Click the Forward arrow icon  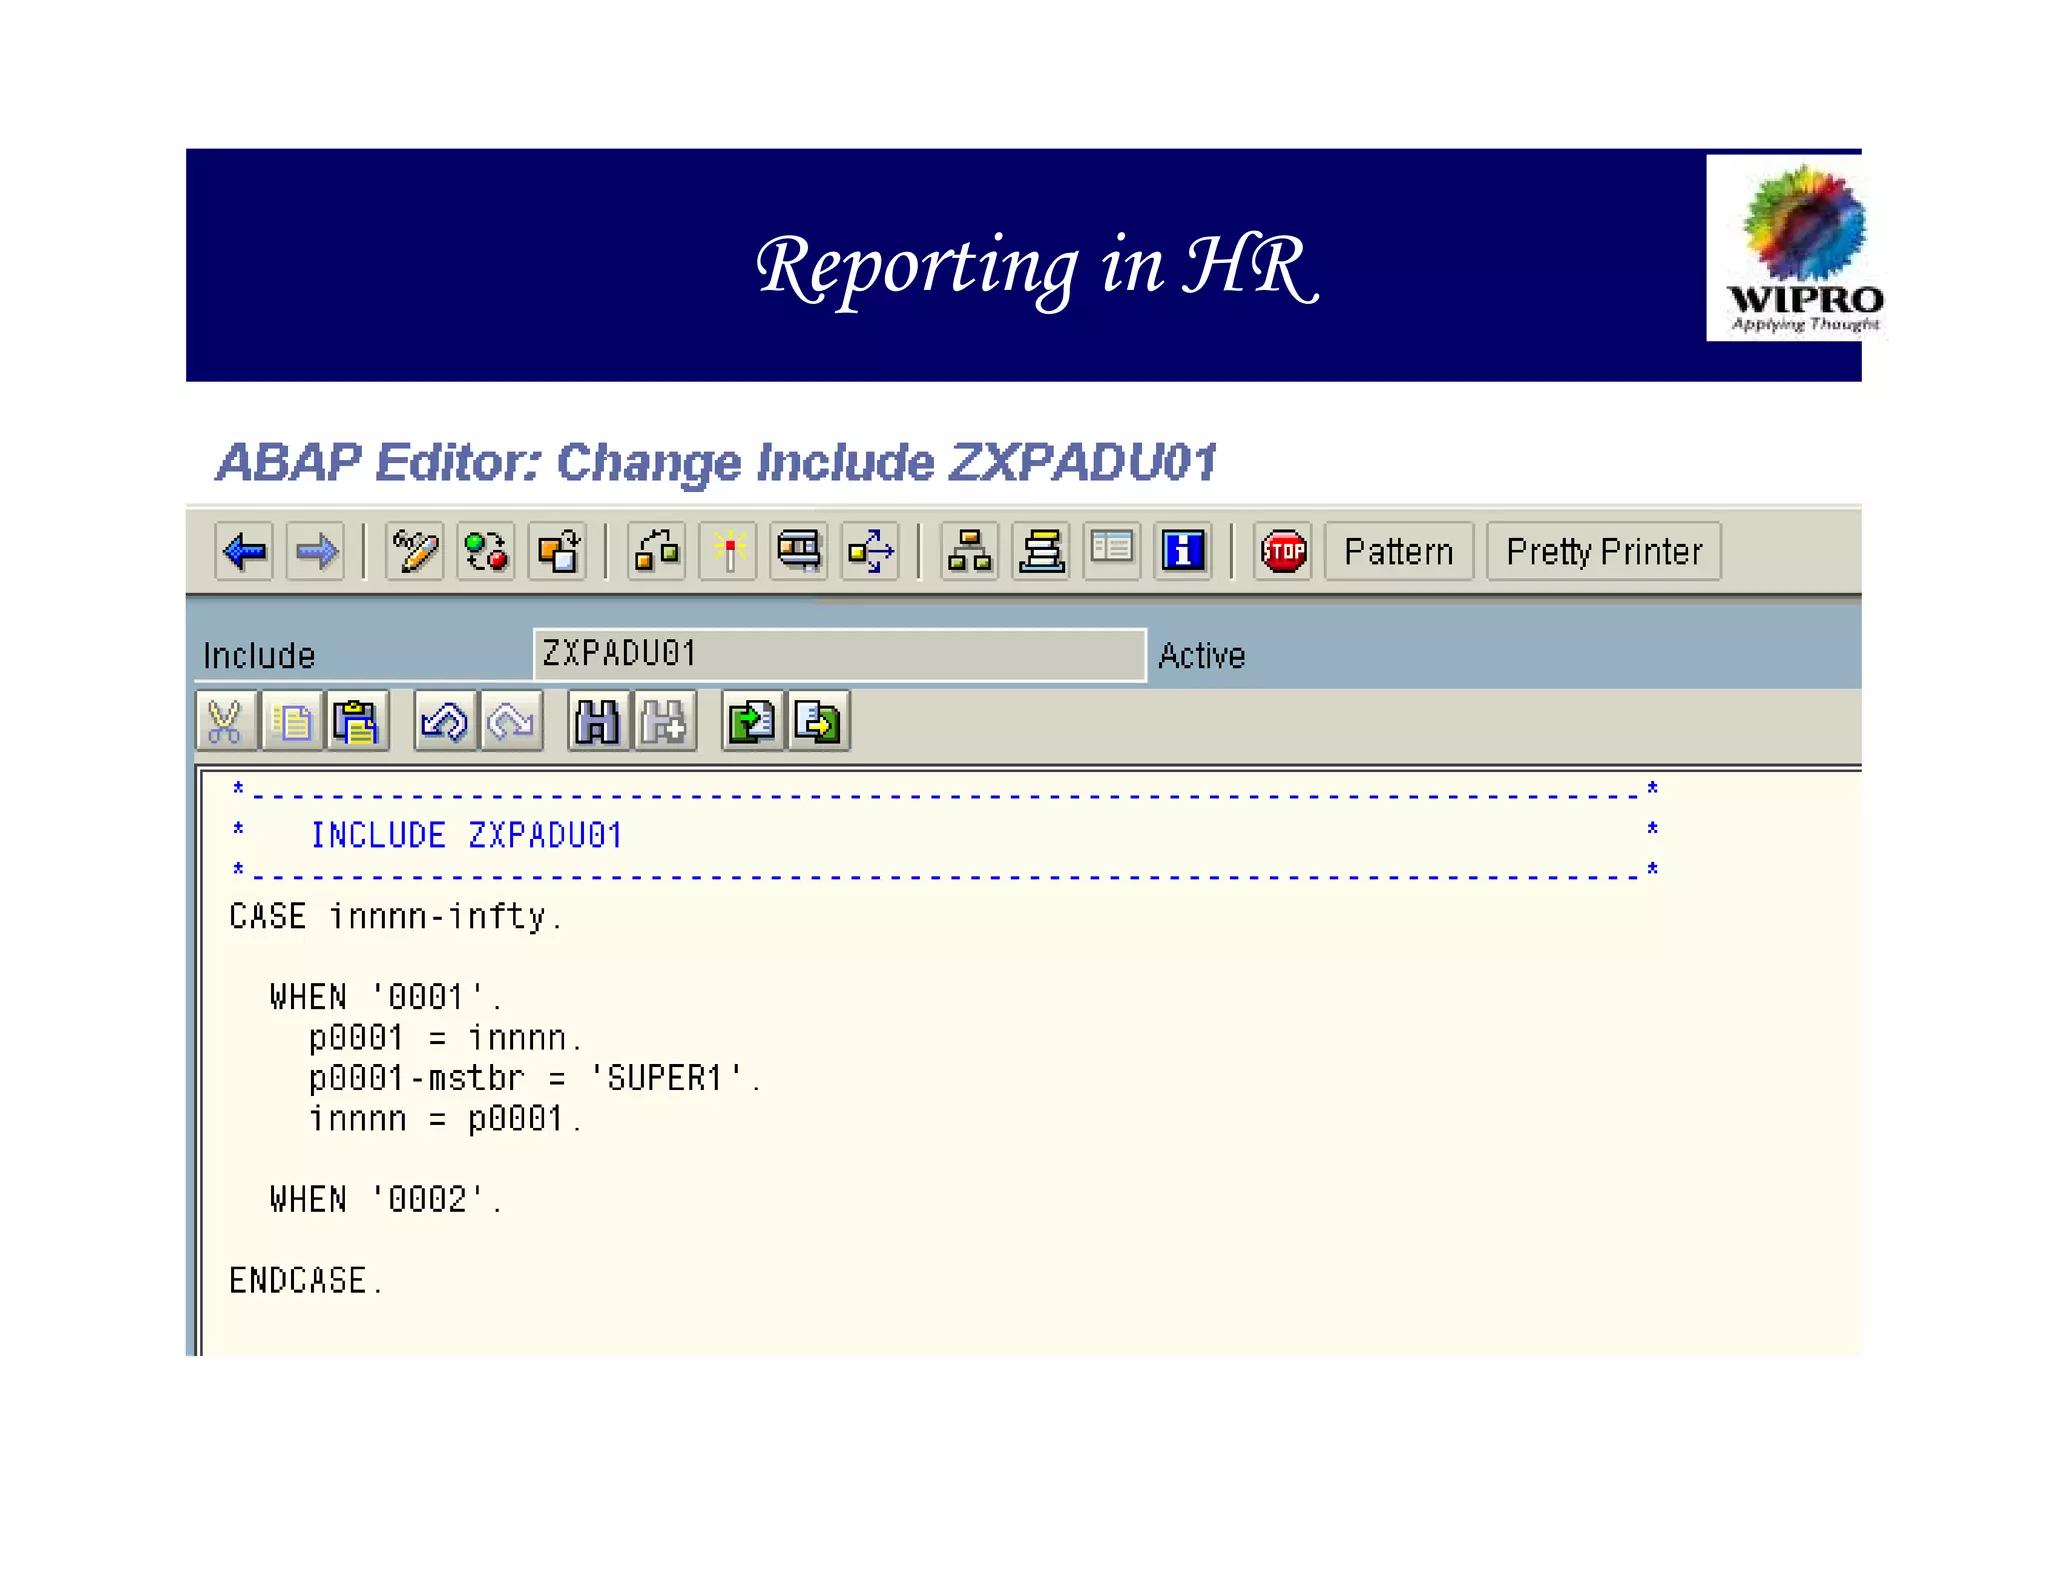pyautogui.click(x=316, y=551)
